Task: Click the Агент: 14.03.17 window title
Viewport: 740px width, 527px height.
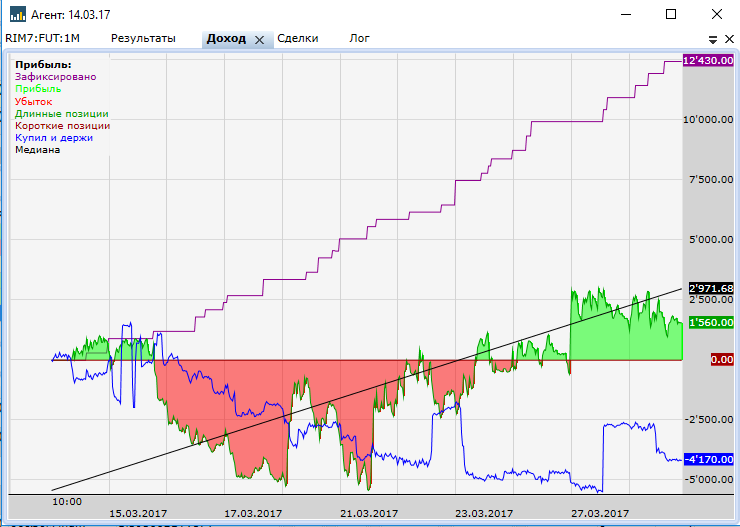Action: pos(71,15)
